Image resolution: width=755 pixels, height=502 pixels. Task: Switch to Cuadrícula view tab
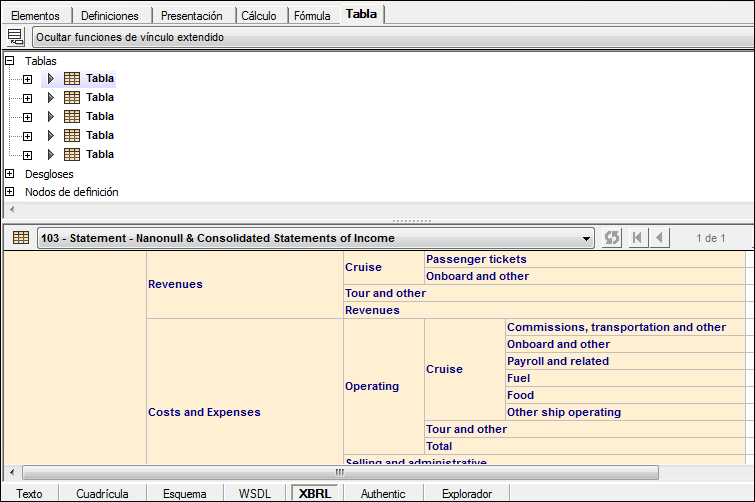coord(103,493)
